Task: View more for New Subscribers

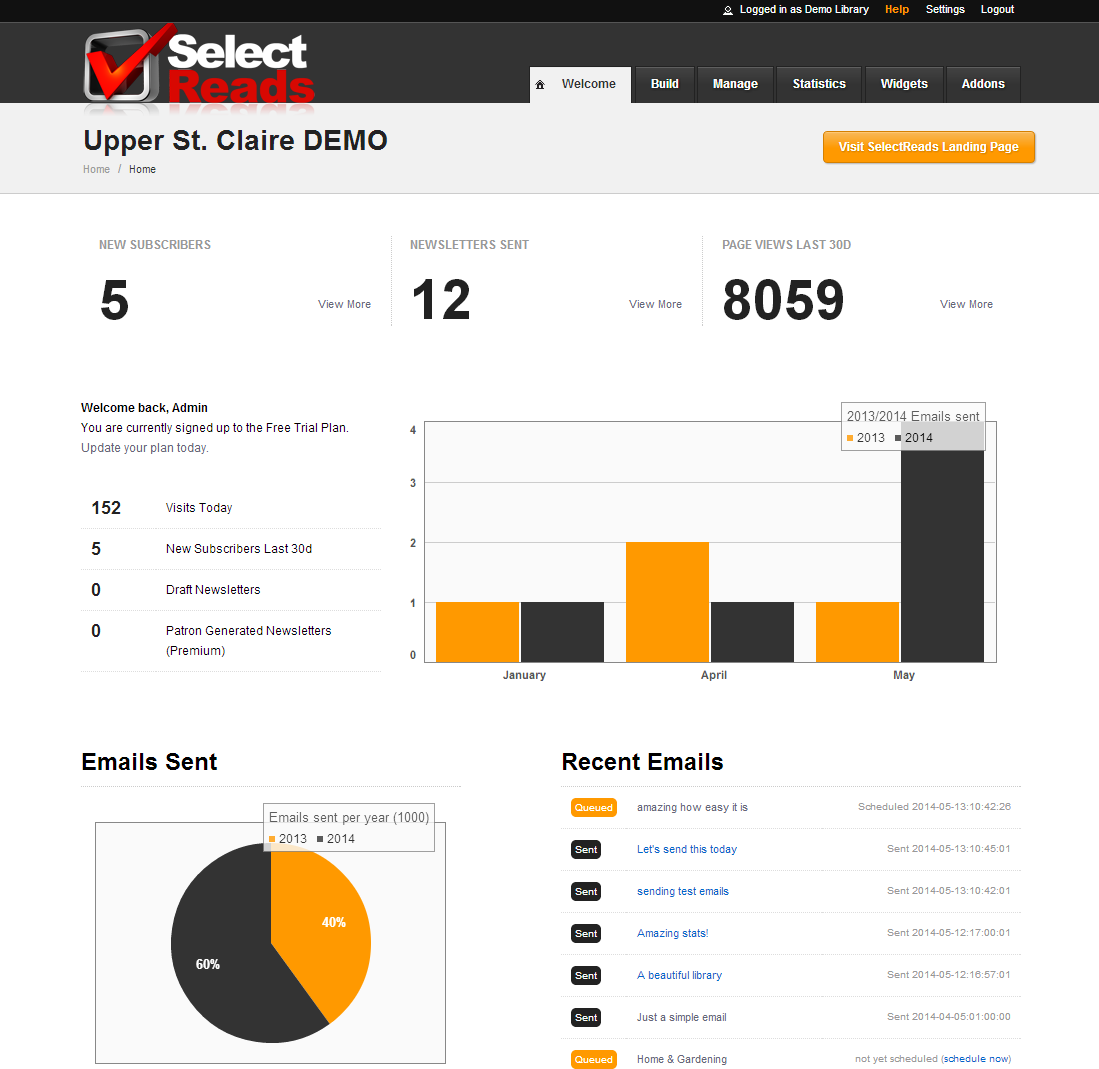Action: coord(344,304)
